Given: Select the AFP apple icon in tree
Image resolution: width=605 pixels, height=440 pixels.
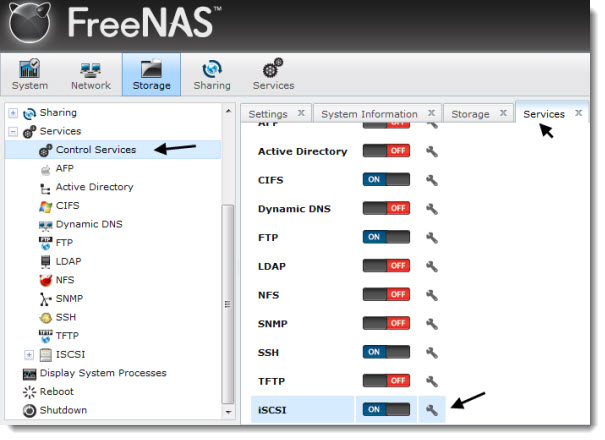Looking at the screenshot, I should click(46, 169).
